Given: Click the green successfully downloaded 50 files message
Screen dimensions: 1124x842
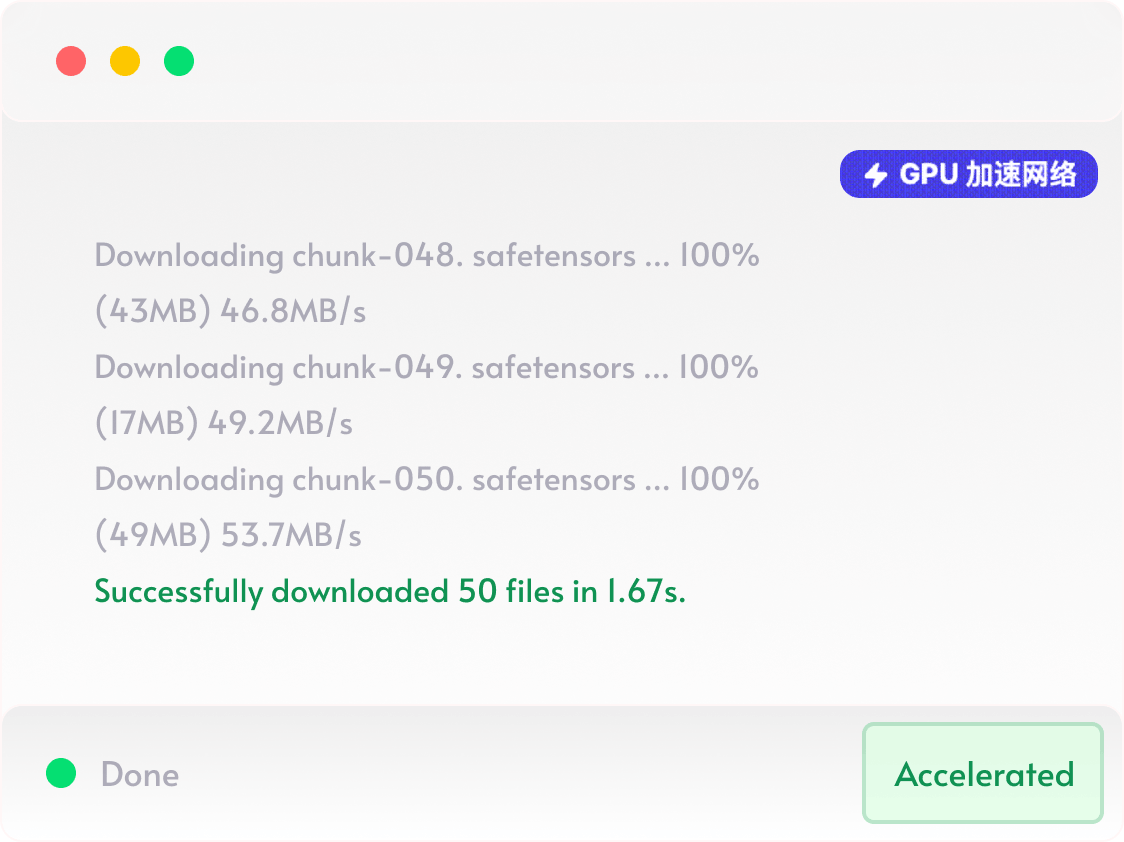Looking at the screenshot, I should pos(390,592).
